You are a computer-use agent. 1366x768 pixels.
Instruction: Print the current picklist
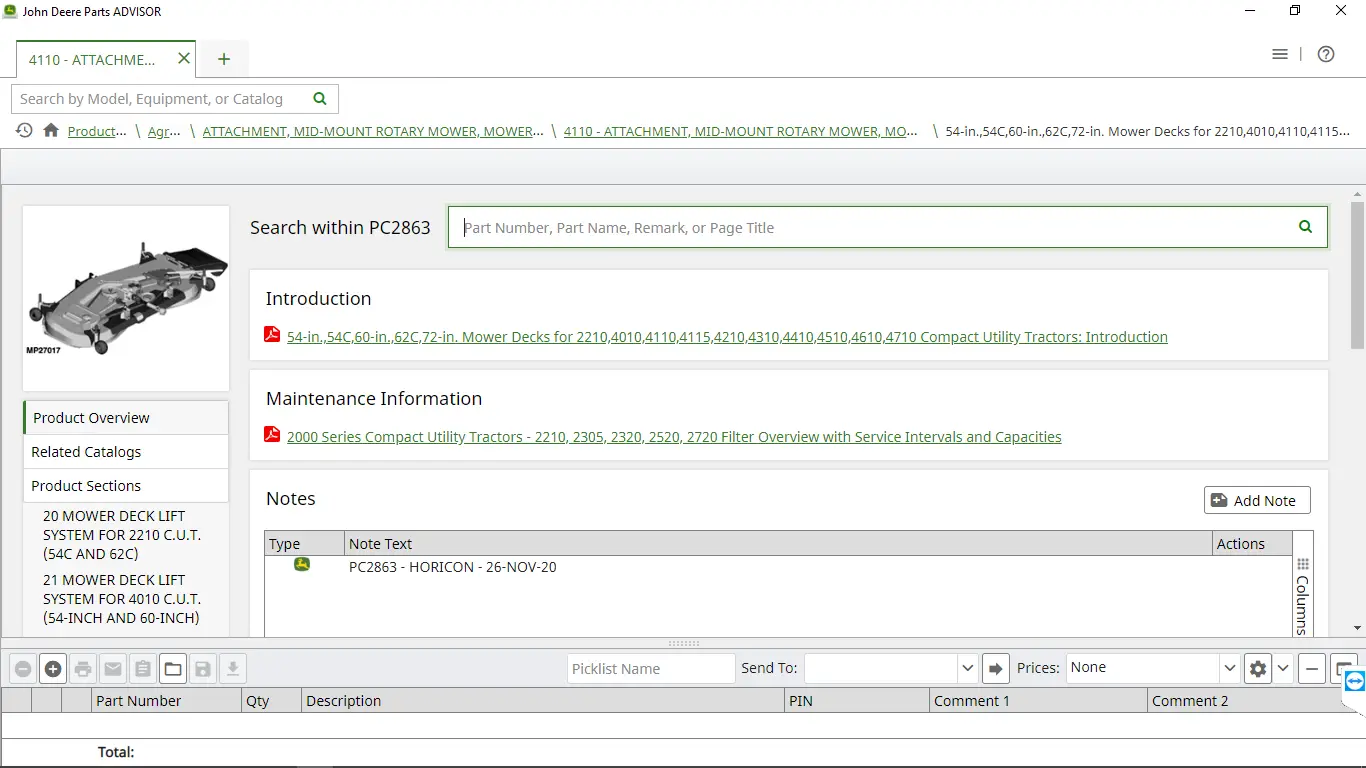83,668
